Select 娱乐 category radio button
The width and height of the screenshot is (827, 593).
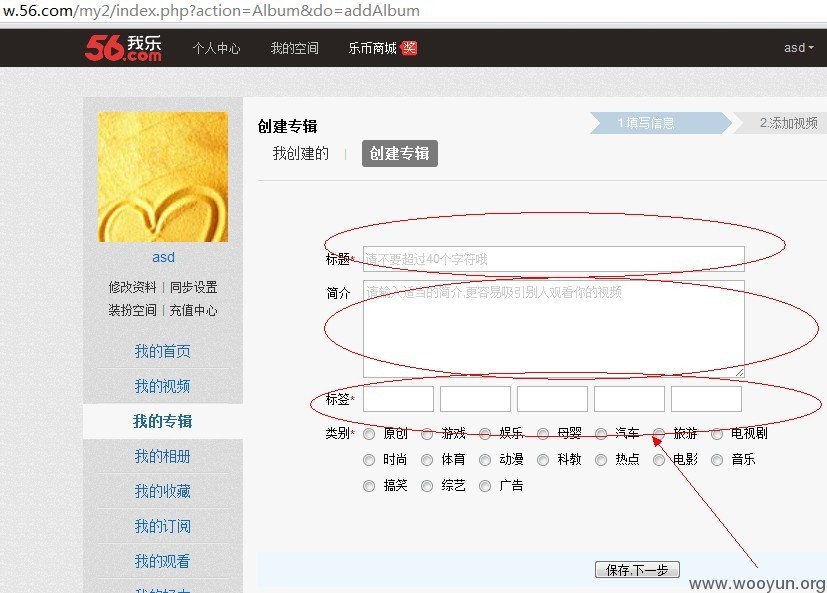[x=485, y=434]
